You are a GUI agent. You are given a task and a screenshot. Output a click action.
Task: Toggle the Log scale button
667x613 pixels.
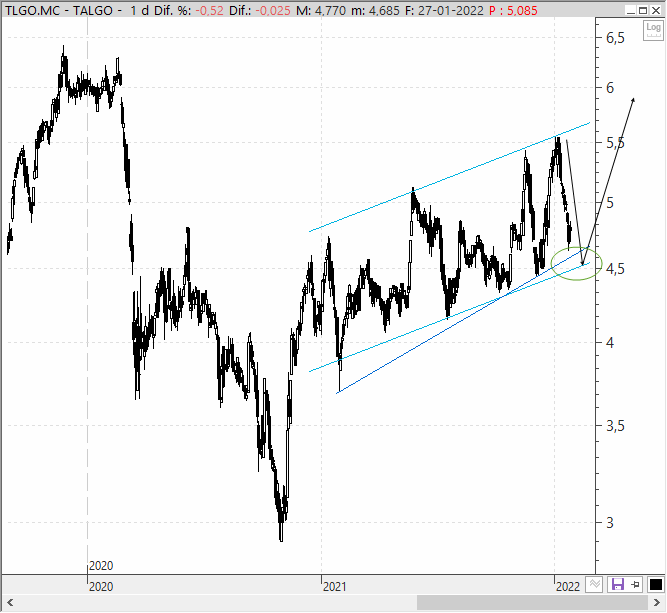653,31
